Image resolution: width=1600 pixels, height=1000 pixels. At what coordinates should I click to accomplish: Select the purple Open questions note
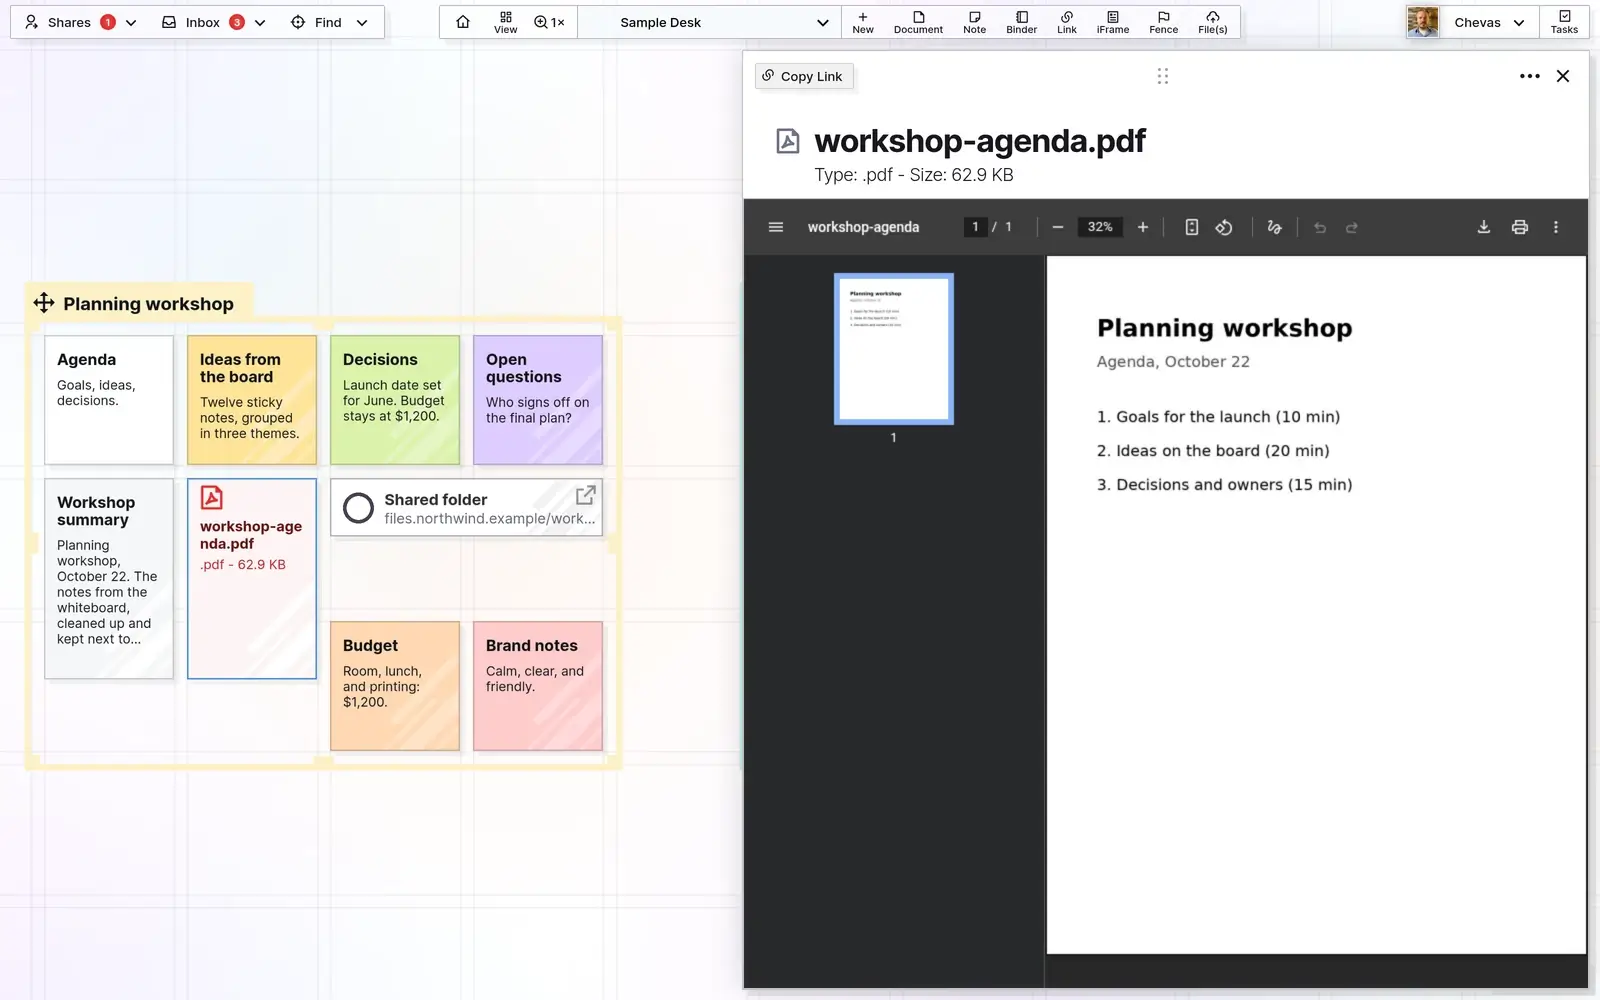[x=538, y=400]
